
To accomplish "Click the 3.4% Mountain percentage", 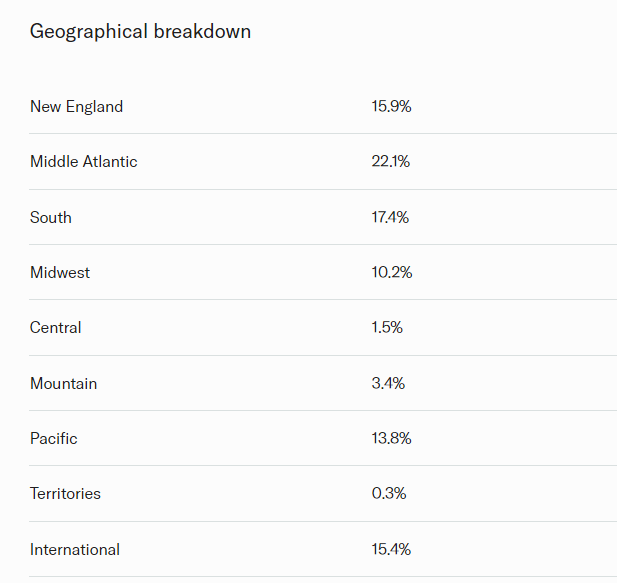I will (388, 383).
